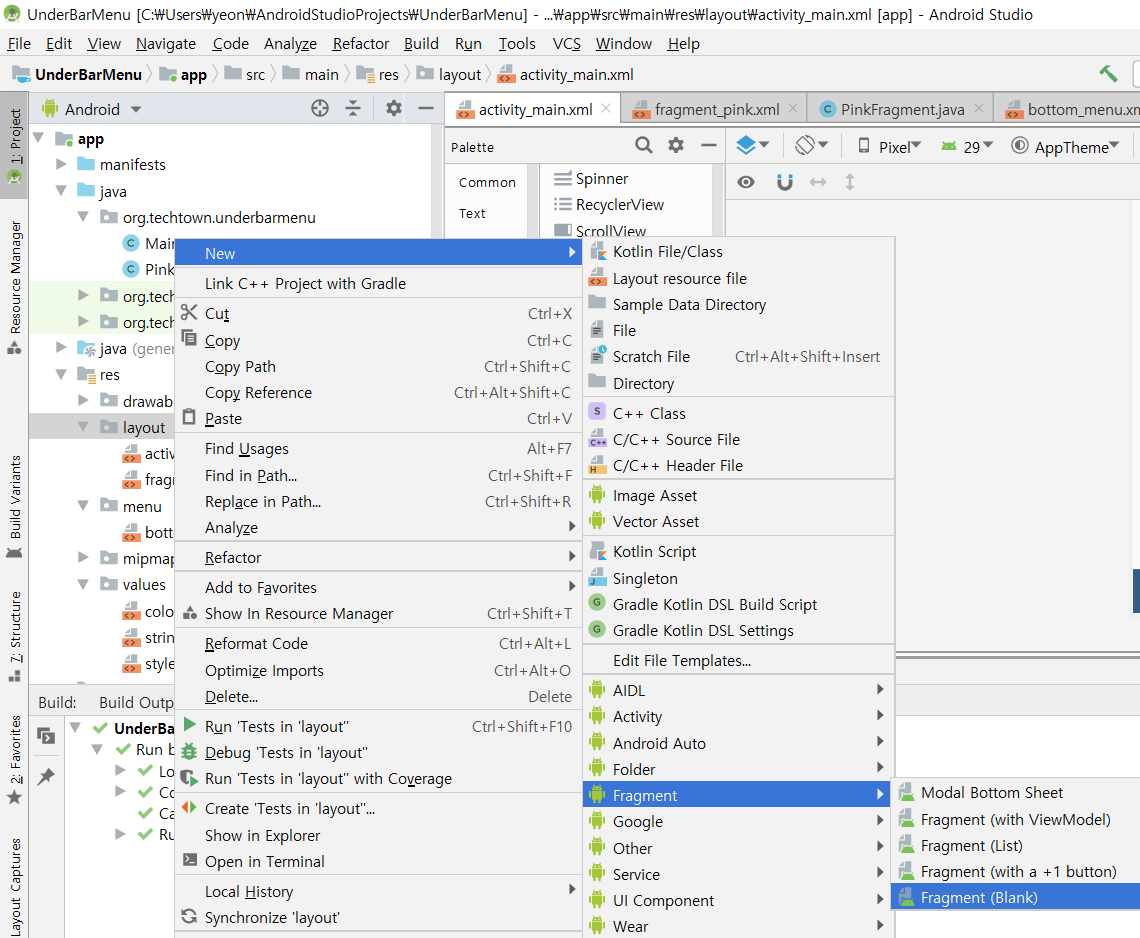Switch to PinkFragment.java editor tab
The width and height of the screenshot is (1140, 938).
pyautogui.click(x=902, y=109)
